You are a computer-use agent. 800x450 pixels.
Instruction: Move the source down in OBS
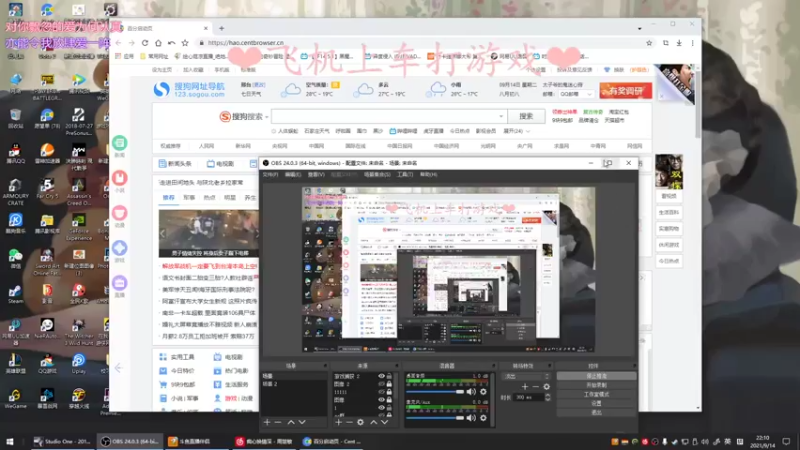coord(385,422)
